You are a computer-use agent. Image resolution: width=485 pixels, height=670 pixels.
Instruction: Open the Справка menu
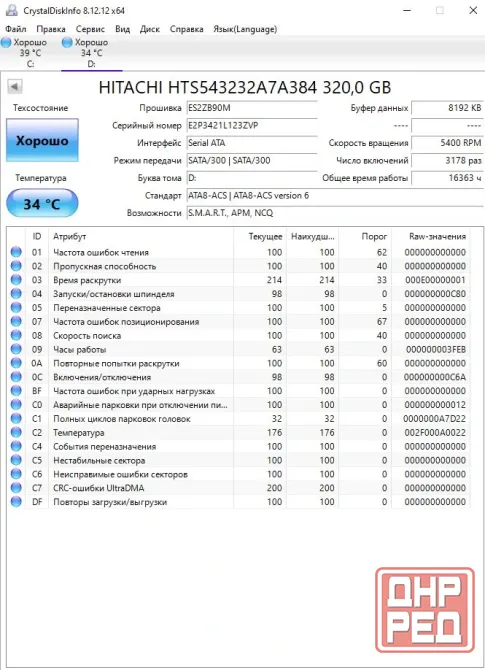click(x=186, y=29)
